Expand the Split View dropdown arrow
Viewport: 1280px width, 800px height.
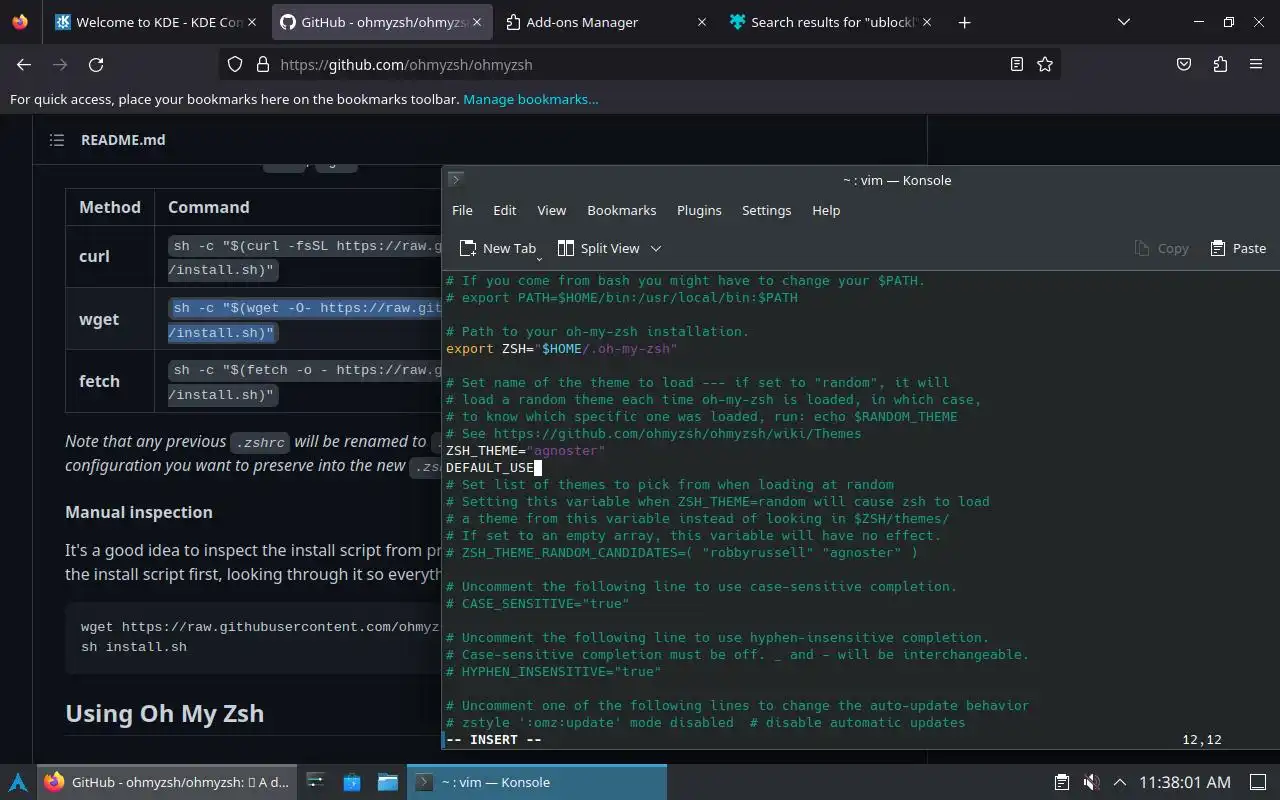coord(656,248)
